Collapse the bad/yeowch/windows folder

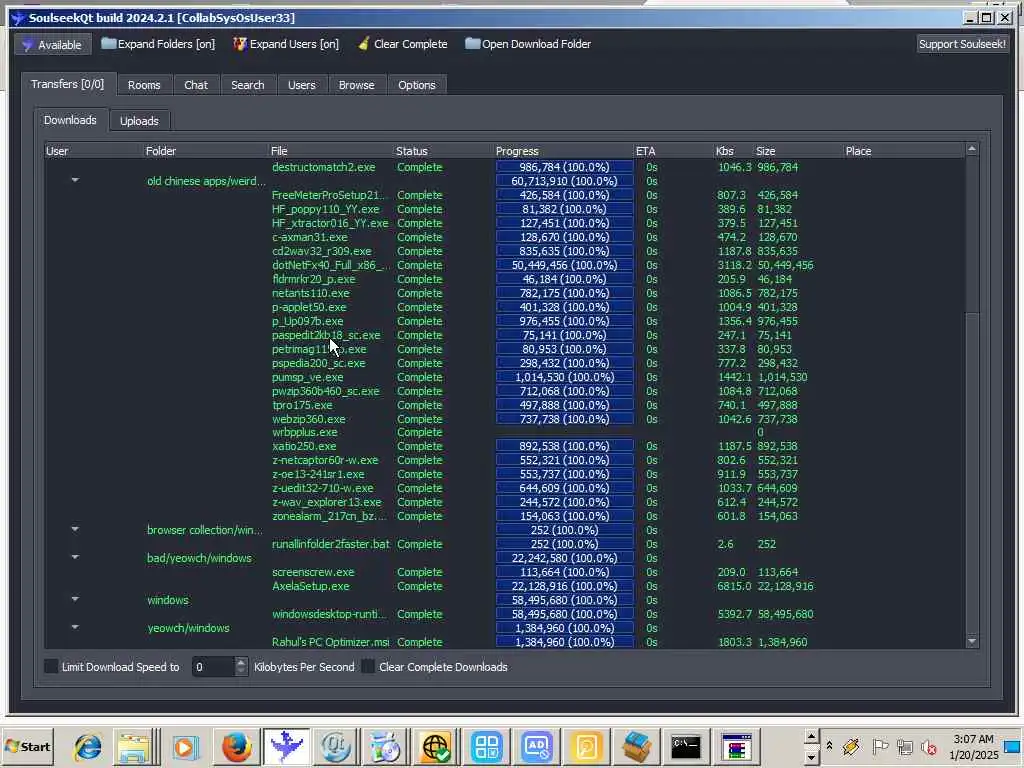pyautogui.click(x=75, y=557)
